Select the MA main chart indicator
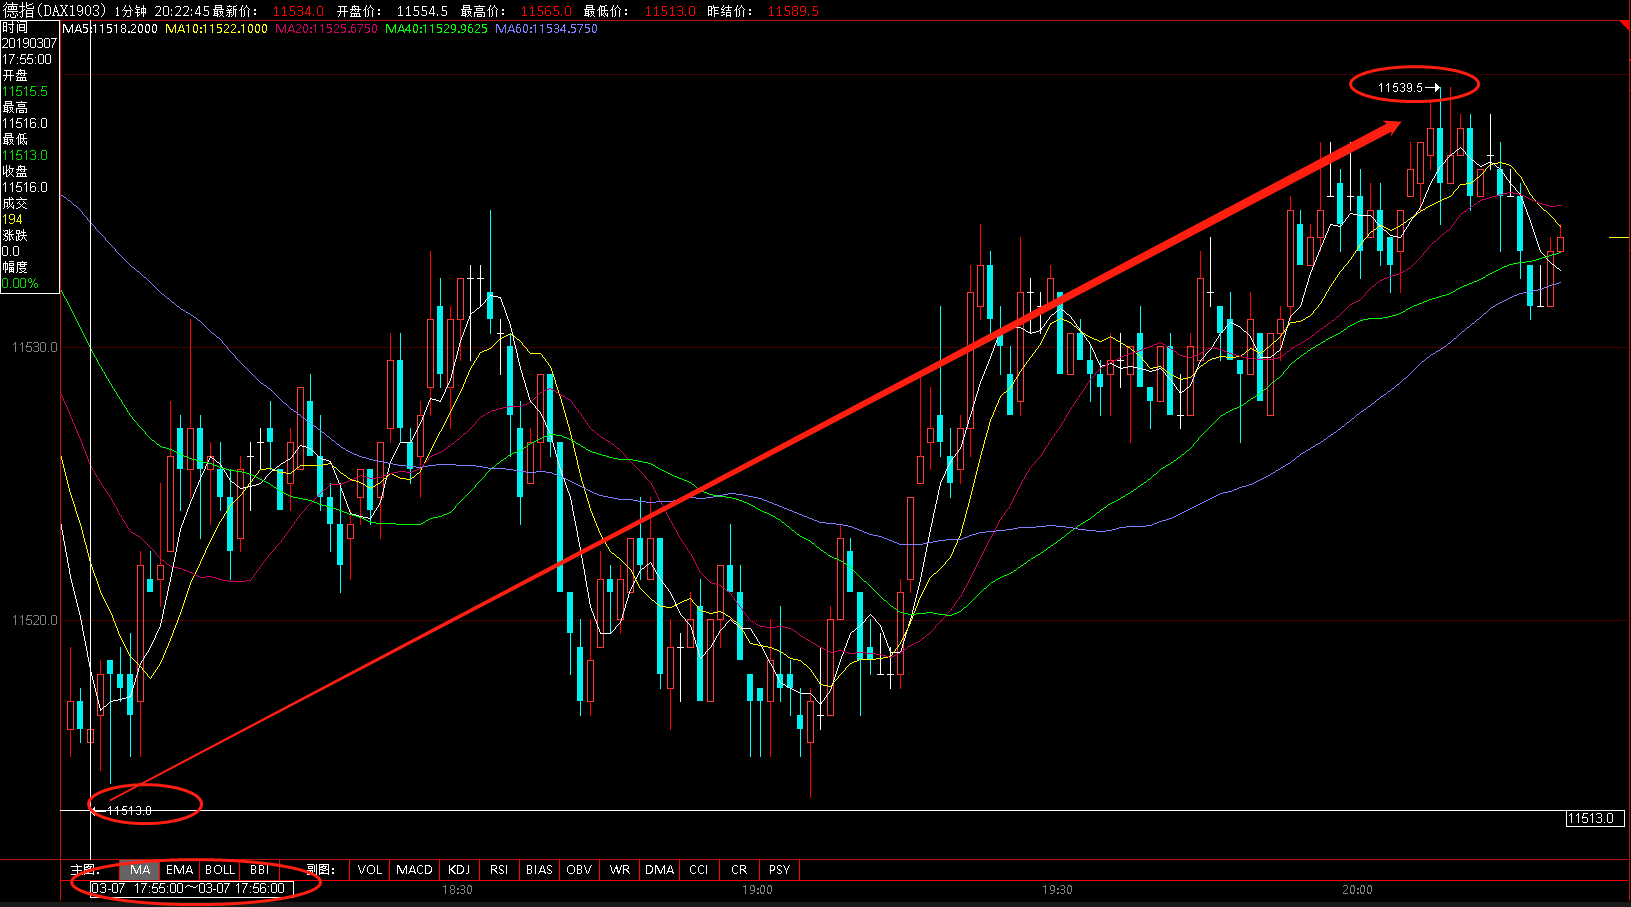 coord(140,869)
